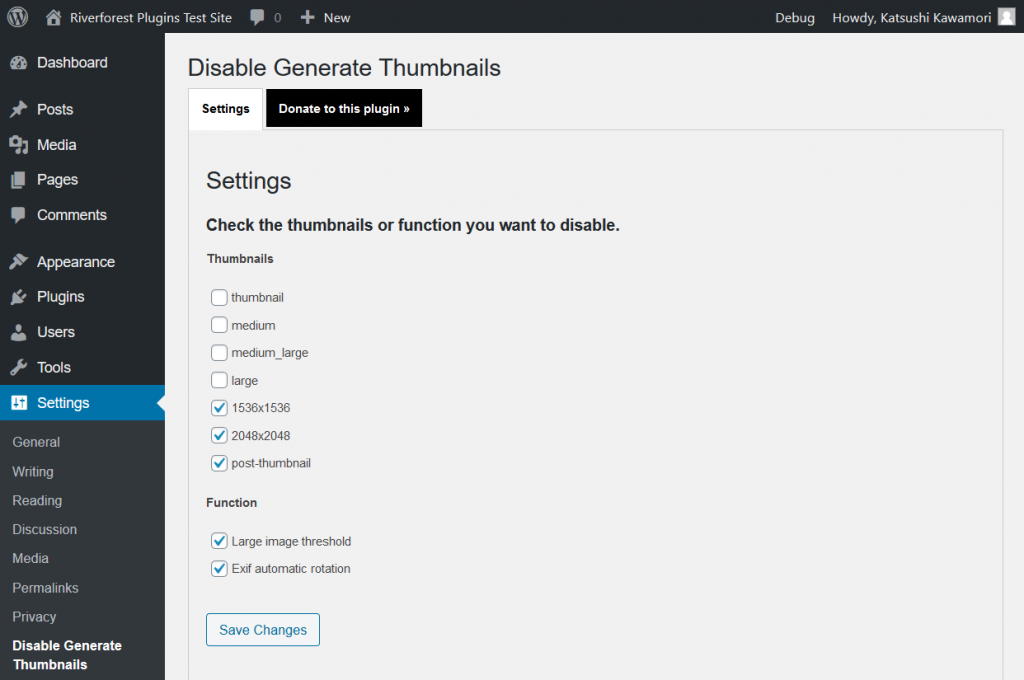This screenshot has height=680, width=1024.
Task: Uncheck the 2048x2048 checkbox
Action: (219, 436)
